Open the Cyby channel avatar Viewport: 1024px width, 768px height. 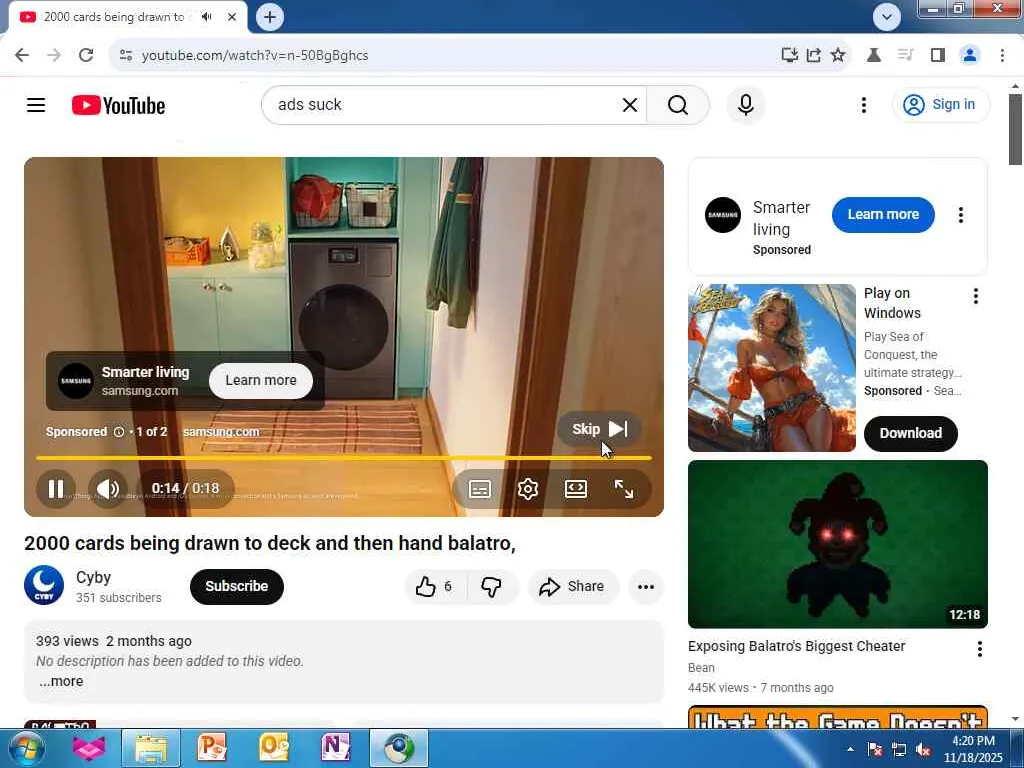pyautogui.click(x=44, y=585)
